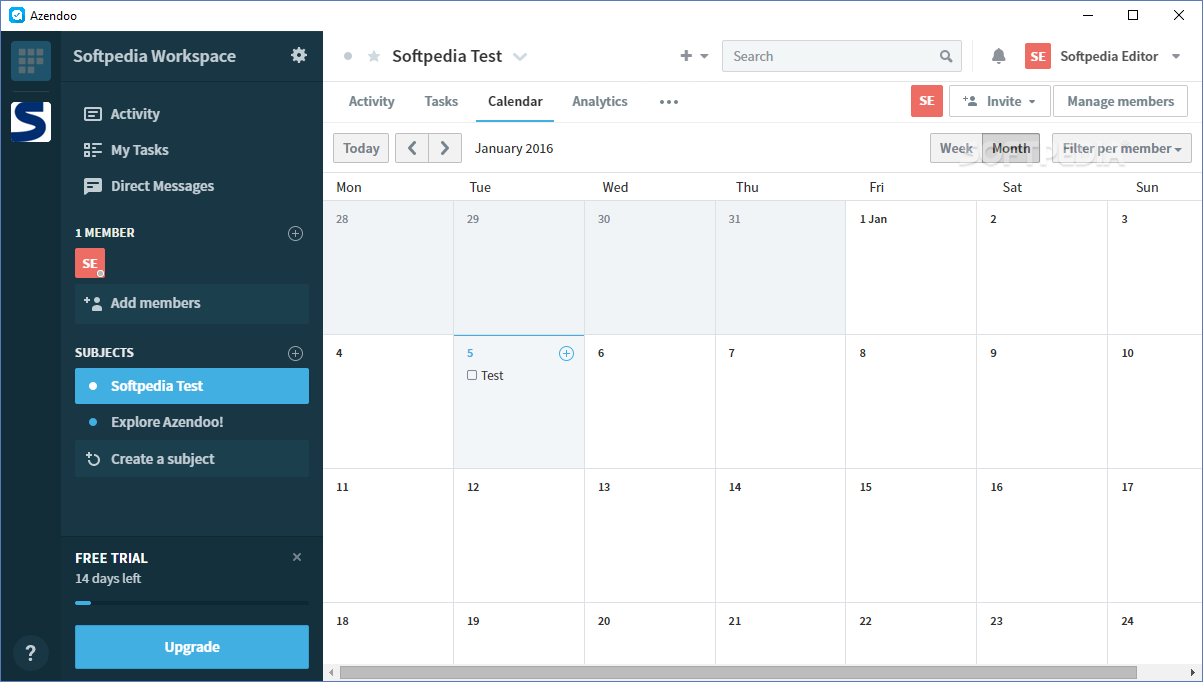Image resolution: width=1203 pixels, height=682 pixels.
Task: Click the SE member avatar in sidebar
Action: 90,263
